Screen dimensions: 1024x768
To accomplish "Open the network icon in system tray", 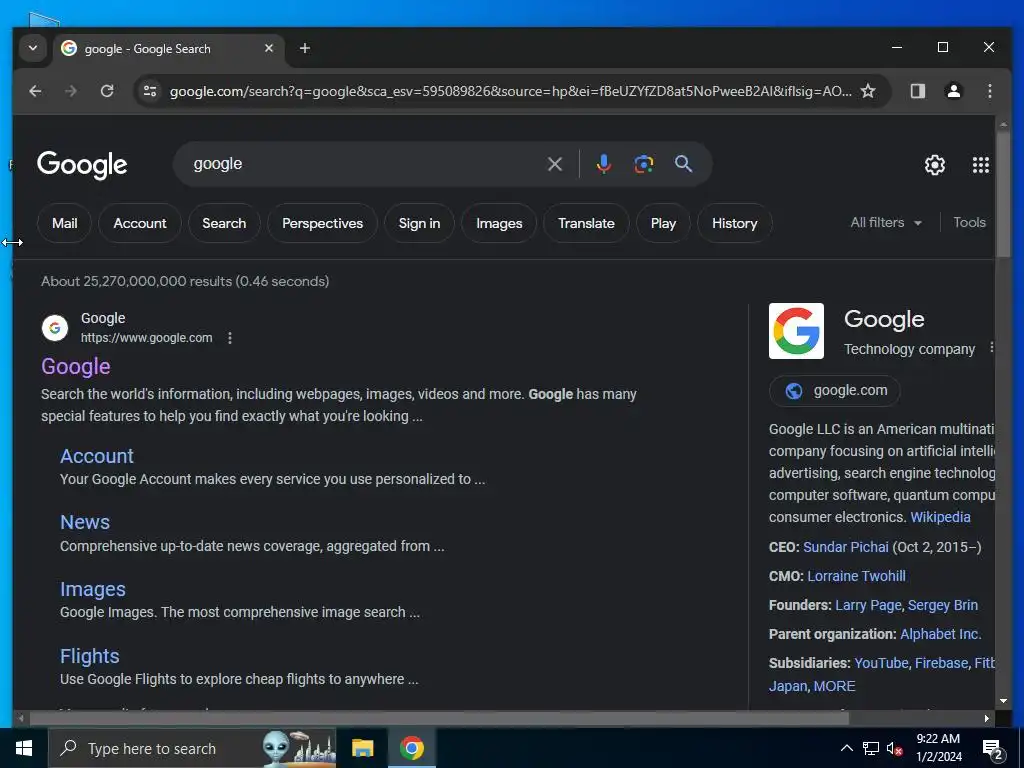I will (871, 748).
